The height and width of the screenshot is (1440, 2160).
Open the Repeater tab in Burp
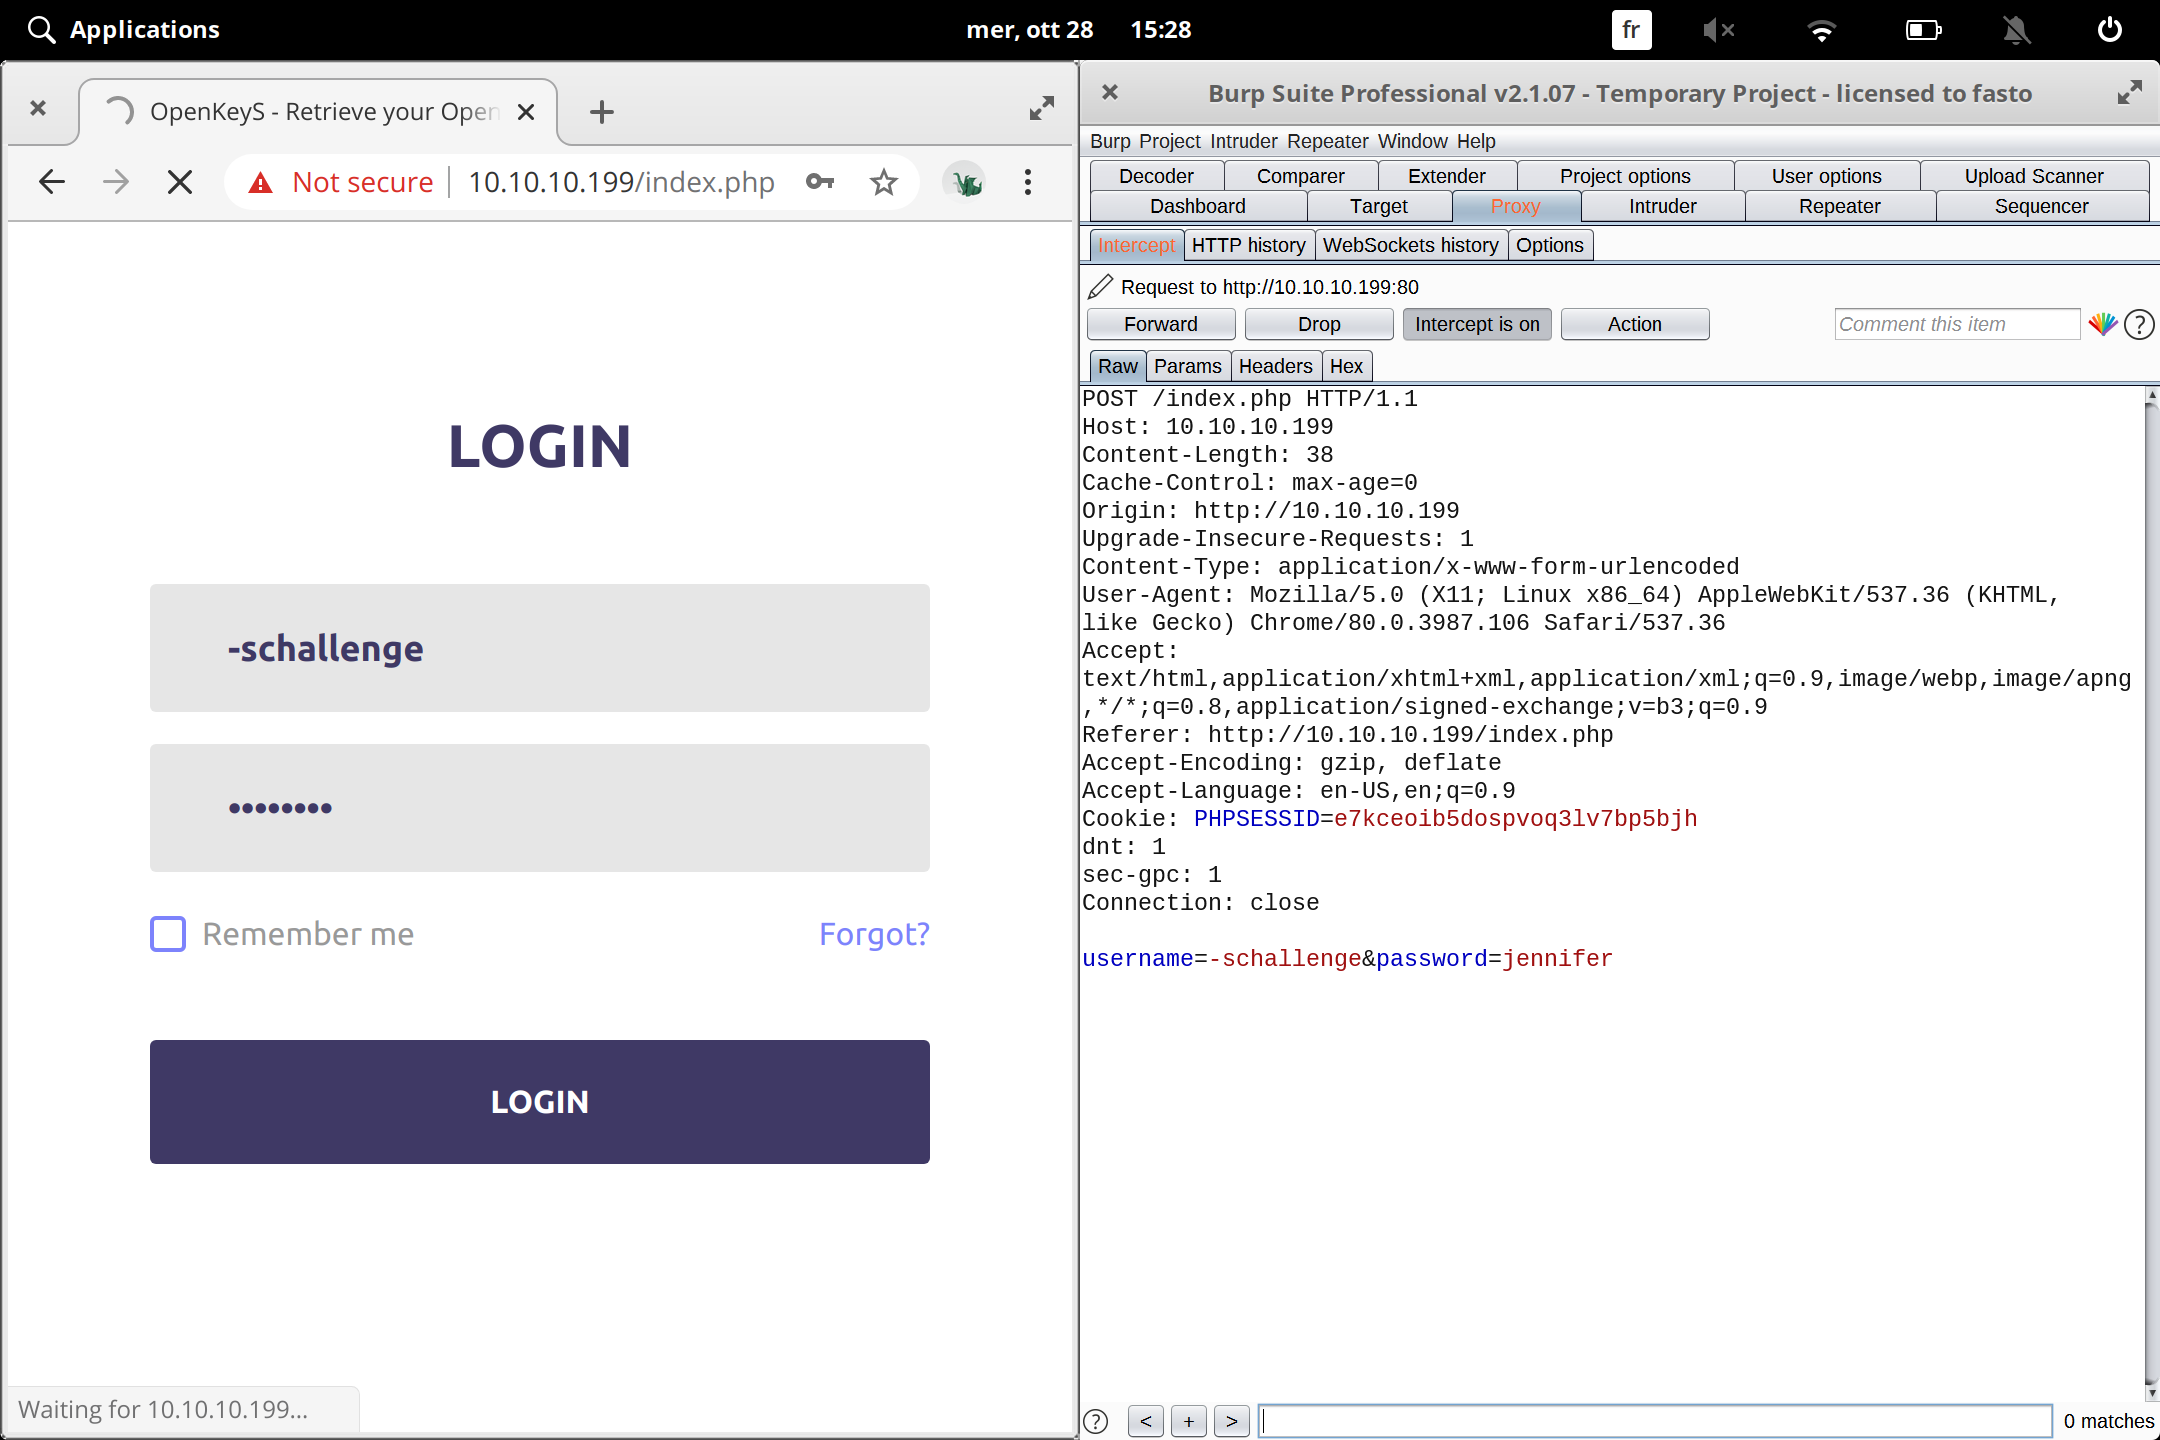pos(1839,206)
